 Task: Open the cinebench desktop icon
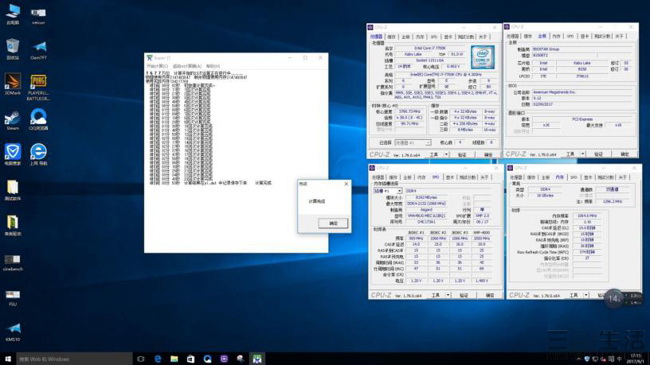click(12, 262)
